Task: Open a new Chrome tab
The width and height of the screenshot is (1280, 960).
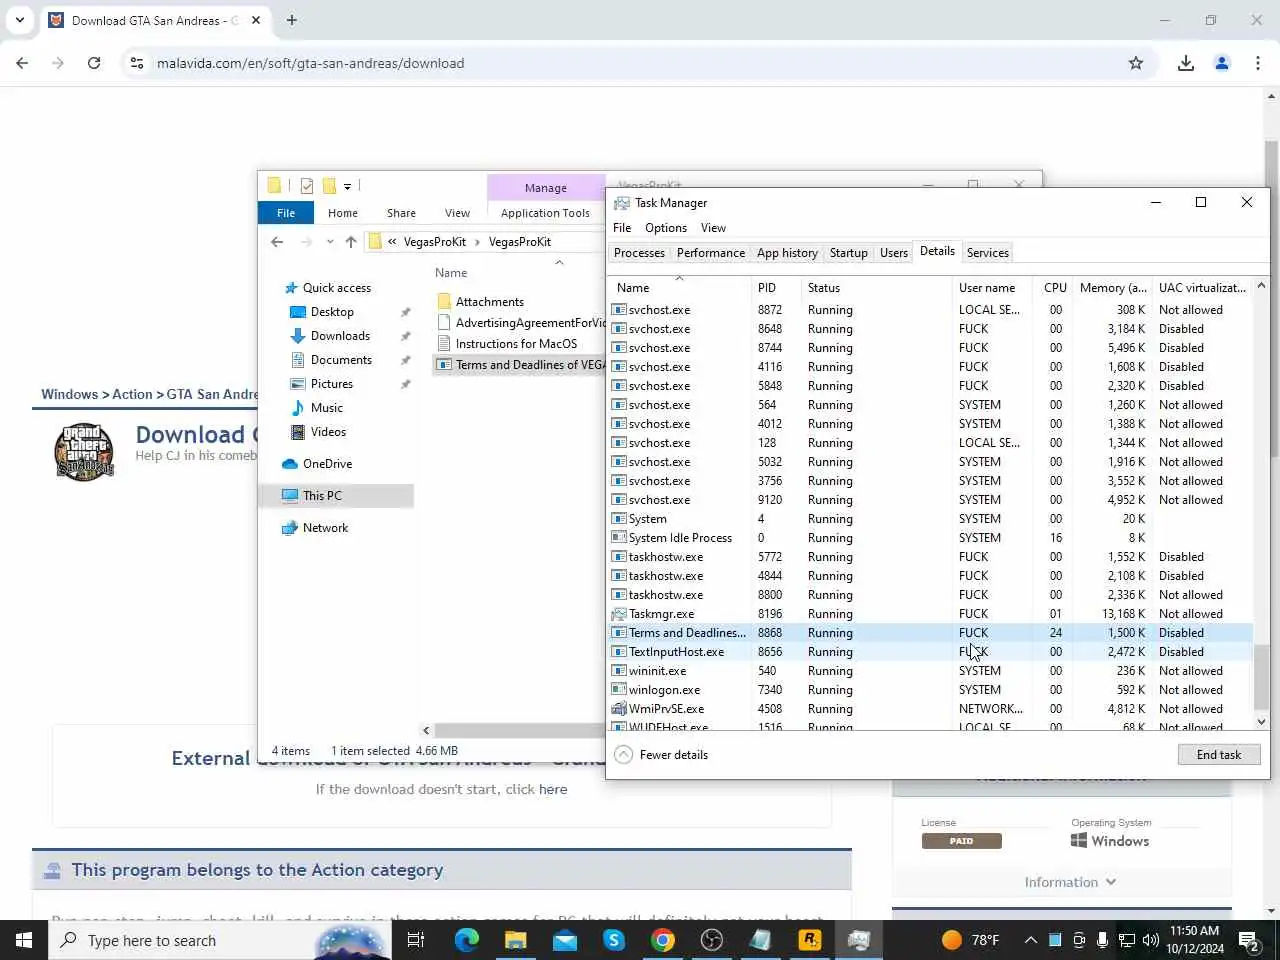Action: (292, 20)
